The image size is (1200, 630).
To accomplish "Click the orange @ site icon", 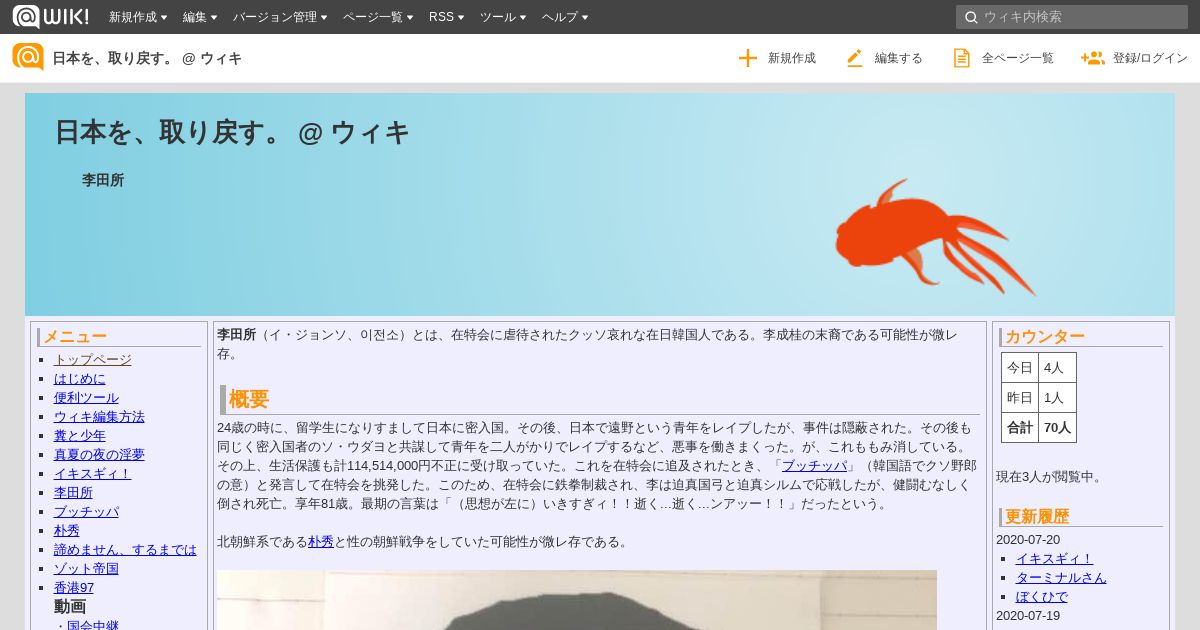I will 28,57.
